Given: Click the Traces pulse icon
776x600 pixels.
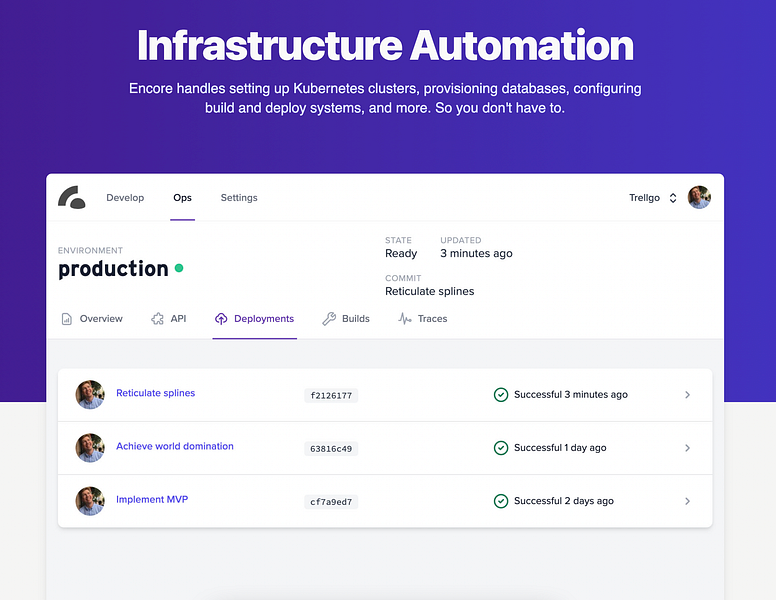Looking at the screenshot, I should coord(405,319).
